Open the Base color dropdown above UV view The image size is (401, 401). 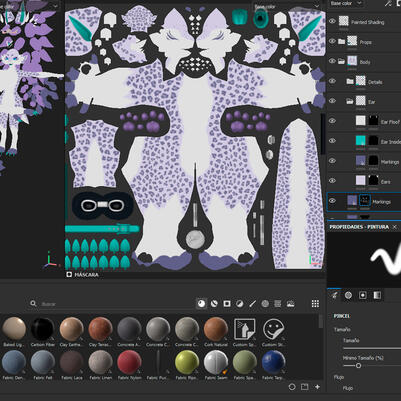(286, 6)
